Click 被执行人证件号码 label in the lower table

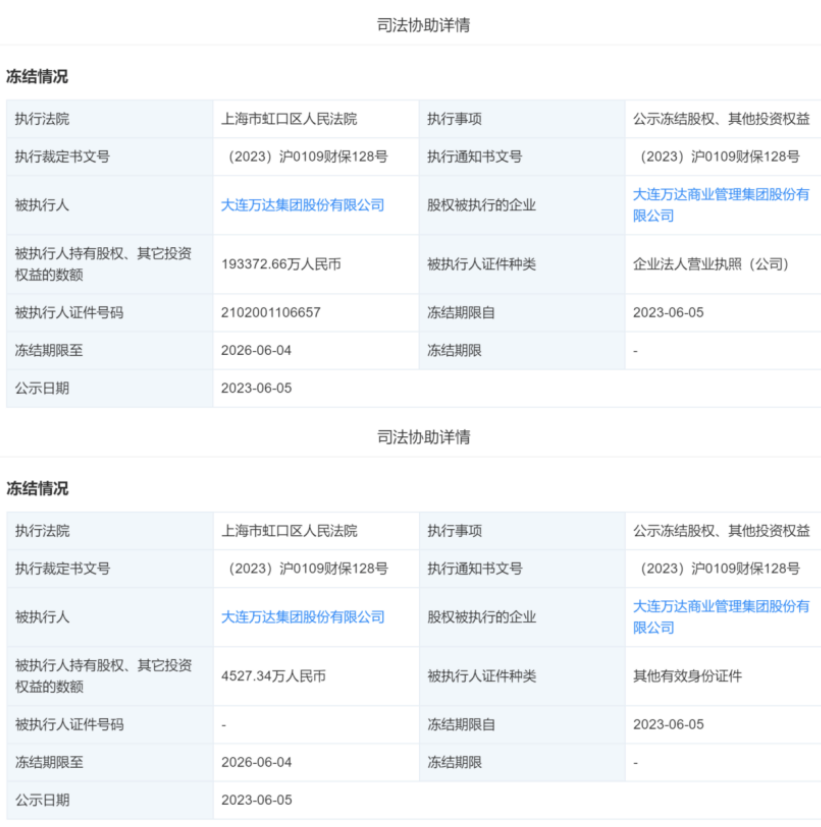click(69, 725)
